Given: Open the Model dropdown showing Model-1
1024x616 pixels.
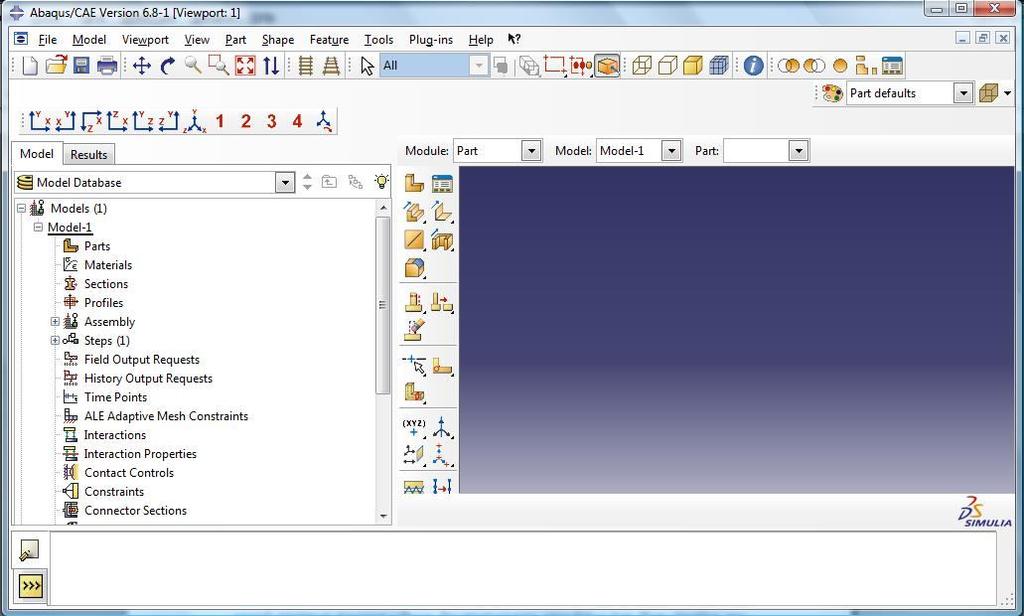Looking at the screenshot, I should click(671, 151).
